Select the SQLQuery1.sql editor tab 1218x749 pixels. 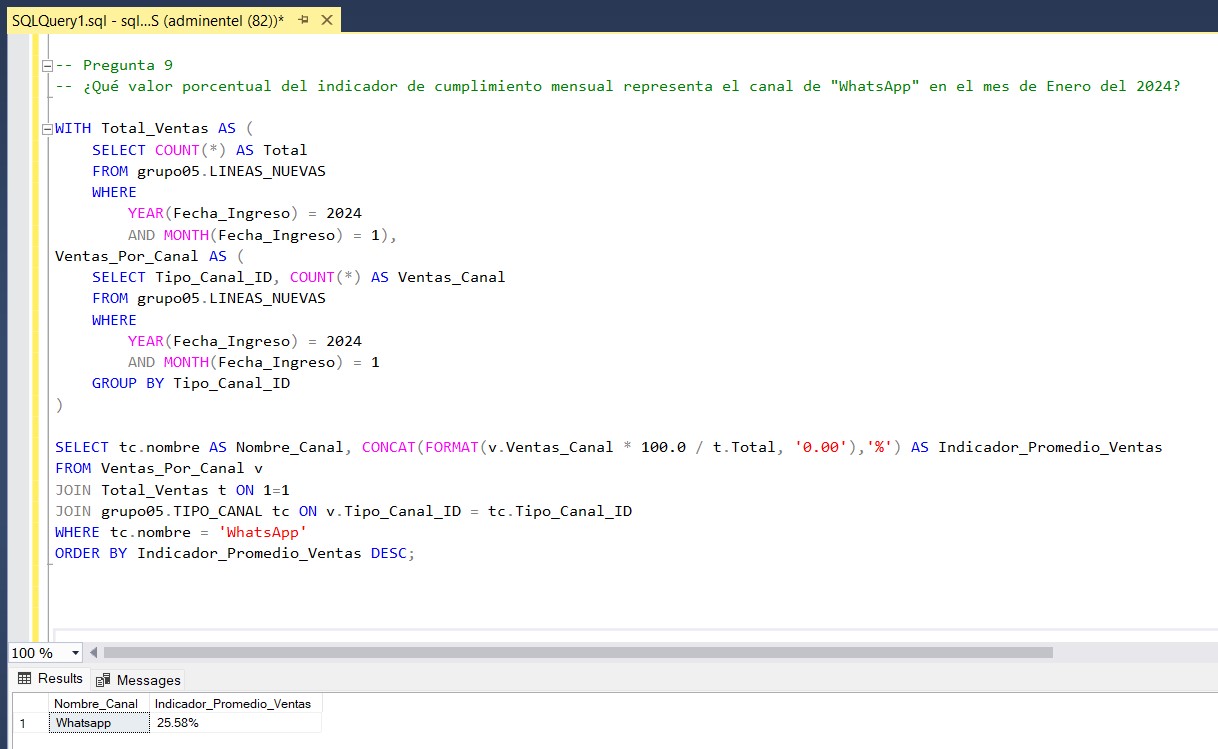pos(148,20)
